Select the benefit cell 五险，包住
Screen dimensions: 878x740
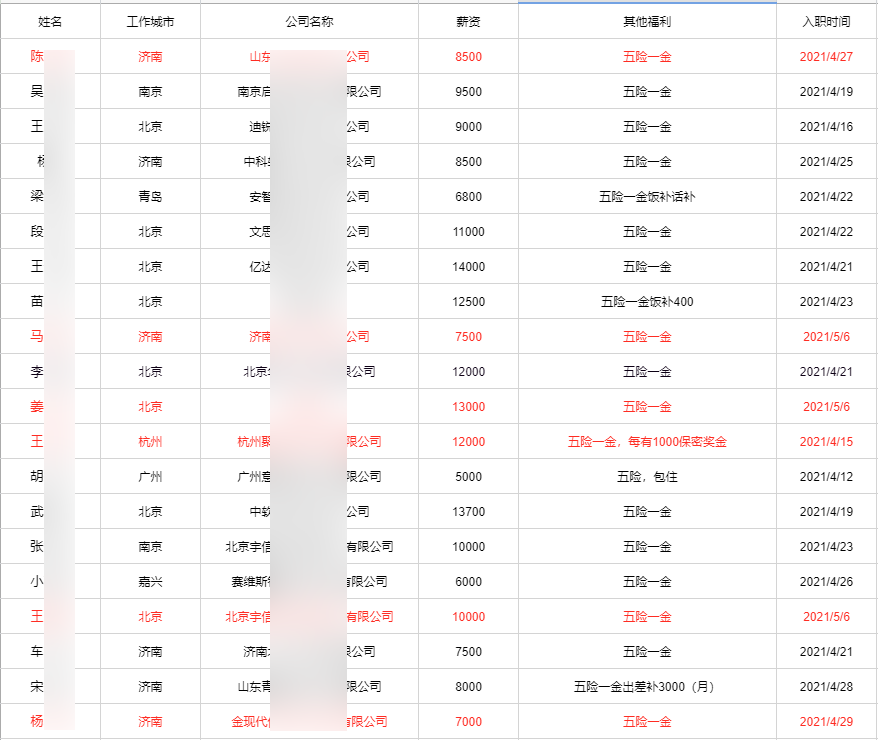647,477
